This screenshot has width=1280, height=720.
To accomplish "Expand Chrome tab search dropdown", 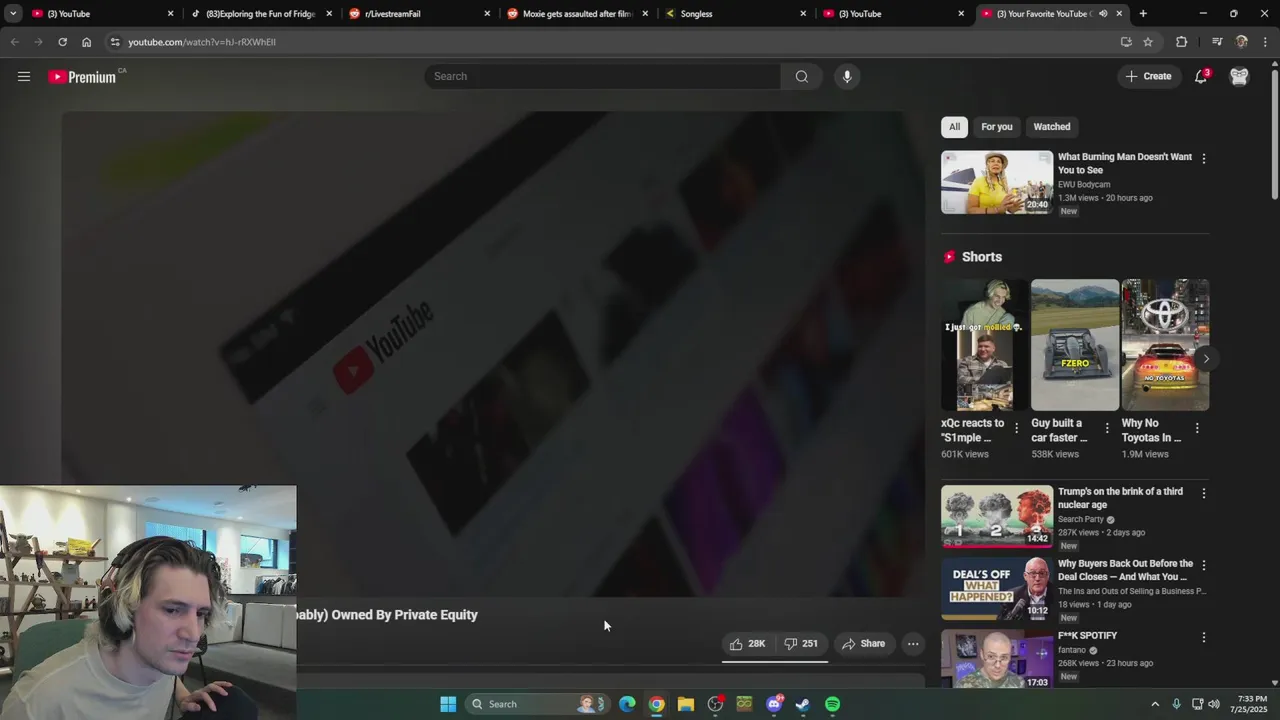I will 13,14.
